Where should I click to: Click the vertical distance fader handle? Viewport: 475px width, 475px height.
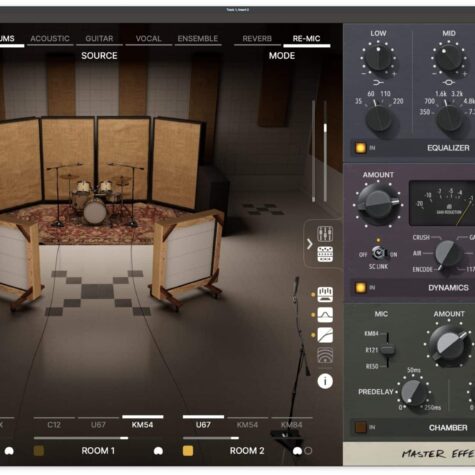click(x=325, y=128)
